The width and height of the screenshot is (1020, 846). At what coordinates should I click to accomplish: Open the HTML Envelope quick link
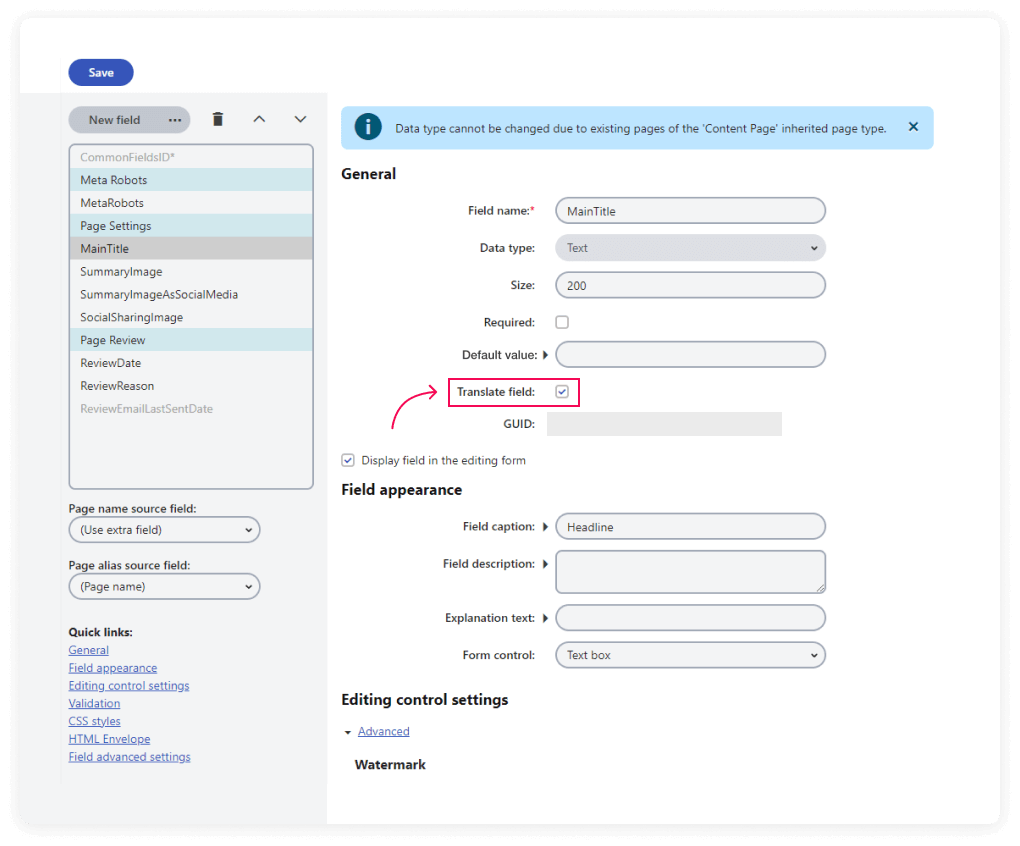(x=109, y=739)
